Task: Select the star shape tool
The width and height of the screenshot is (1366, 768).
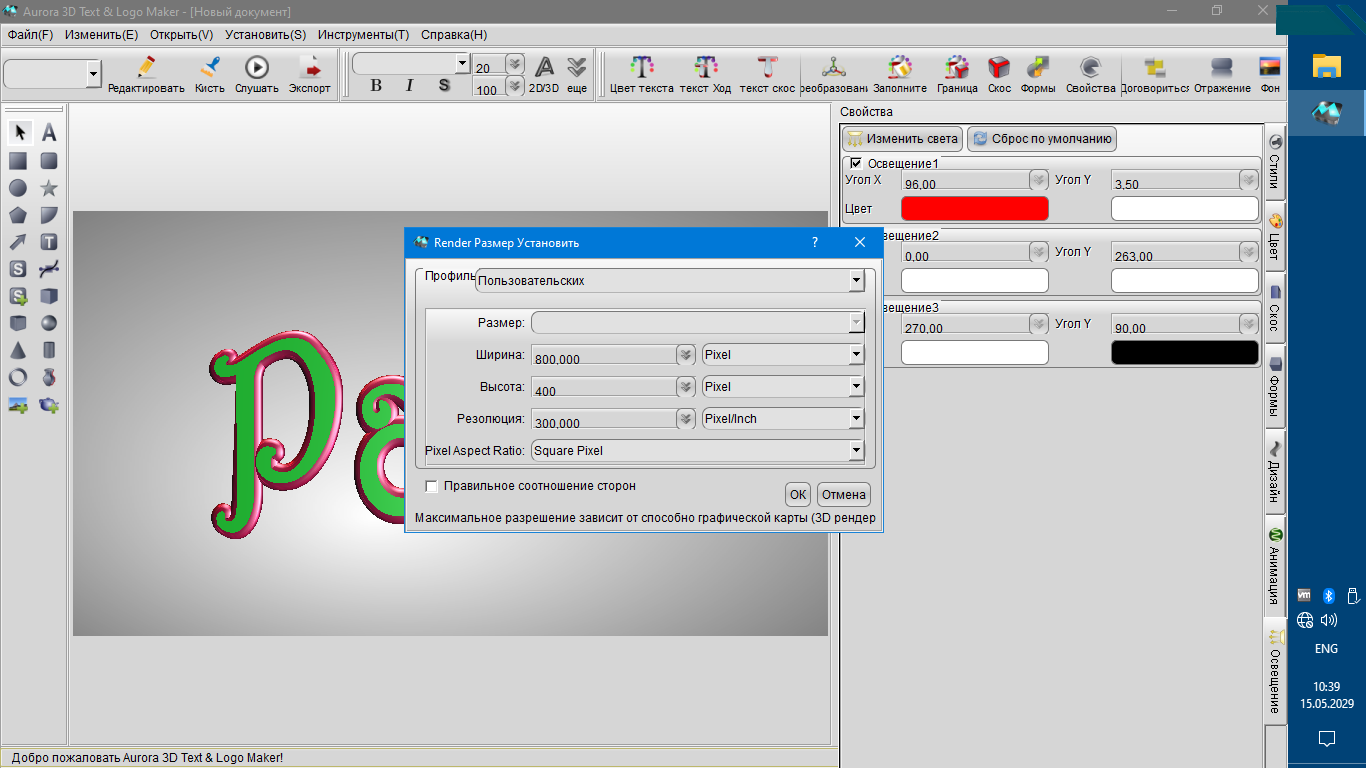Action: (x=48, y=188)
